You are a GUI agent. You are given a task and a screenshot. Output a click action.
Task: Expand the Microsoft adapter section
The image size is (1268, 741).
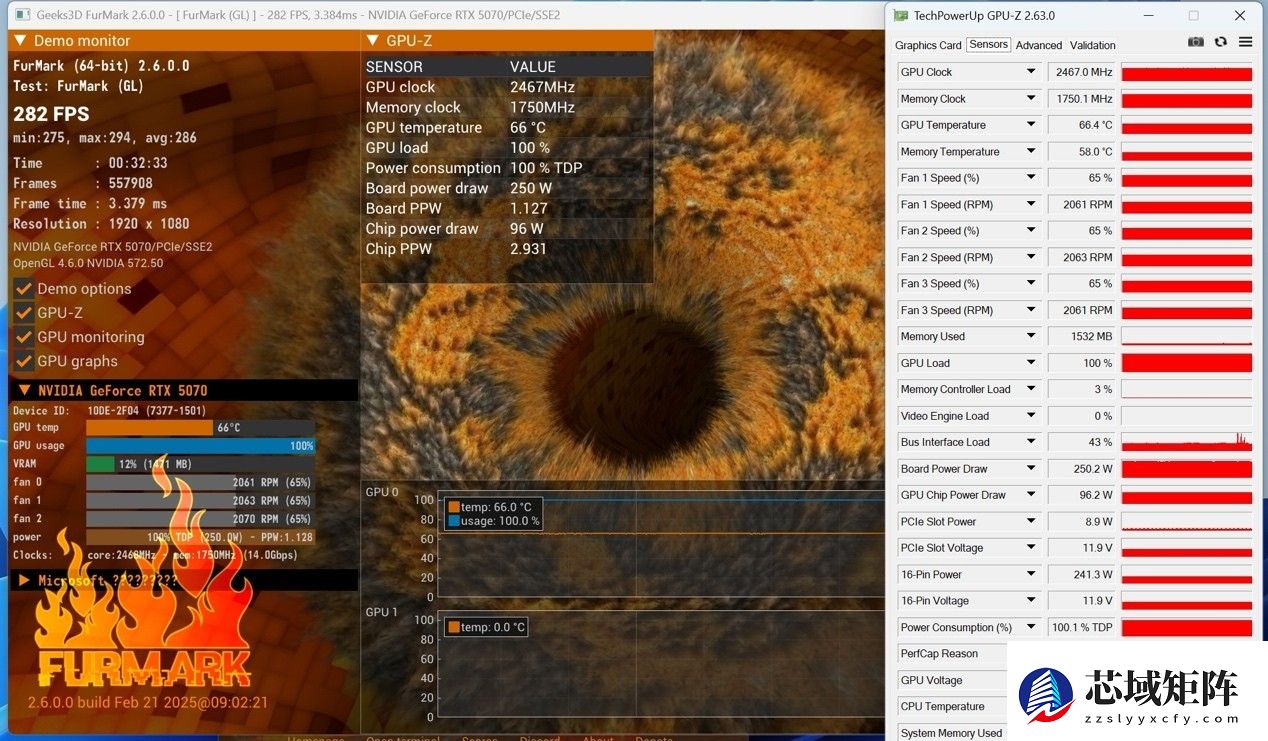click(24, 580)
